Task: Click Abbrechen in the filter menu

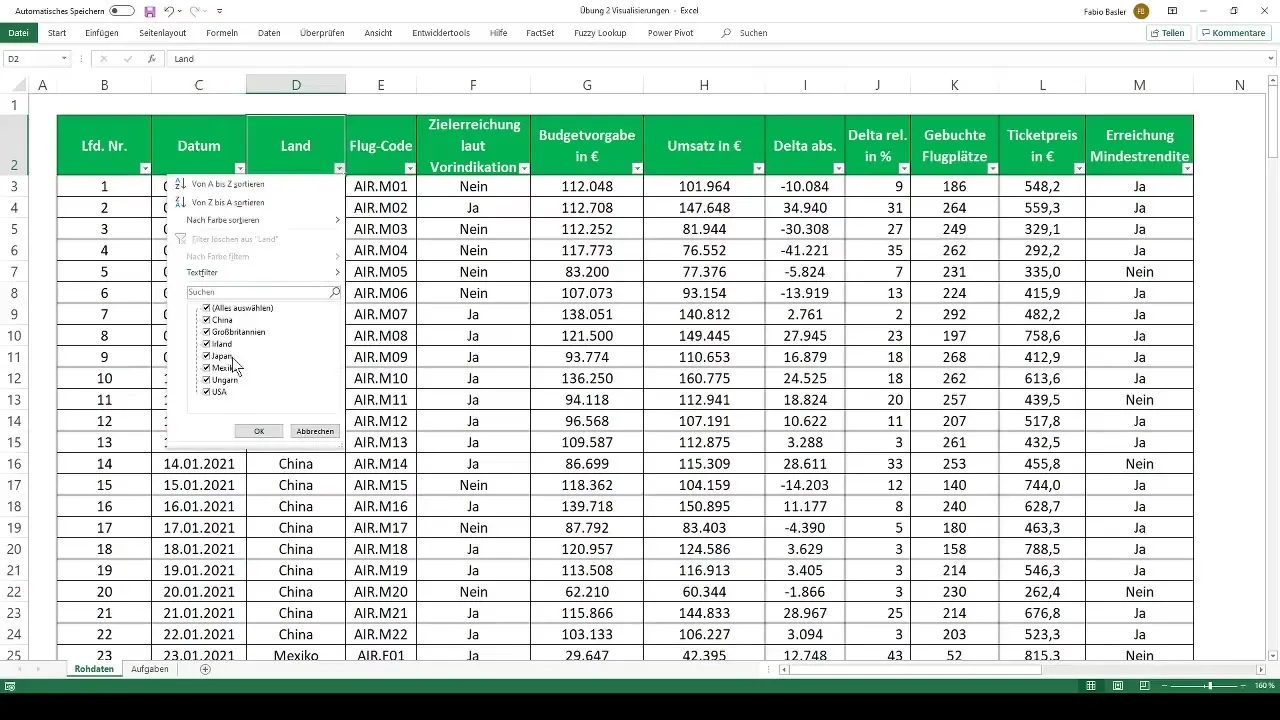Action: 315,431
